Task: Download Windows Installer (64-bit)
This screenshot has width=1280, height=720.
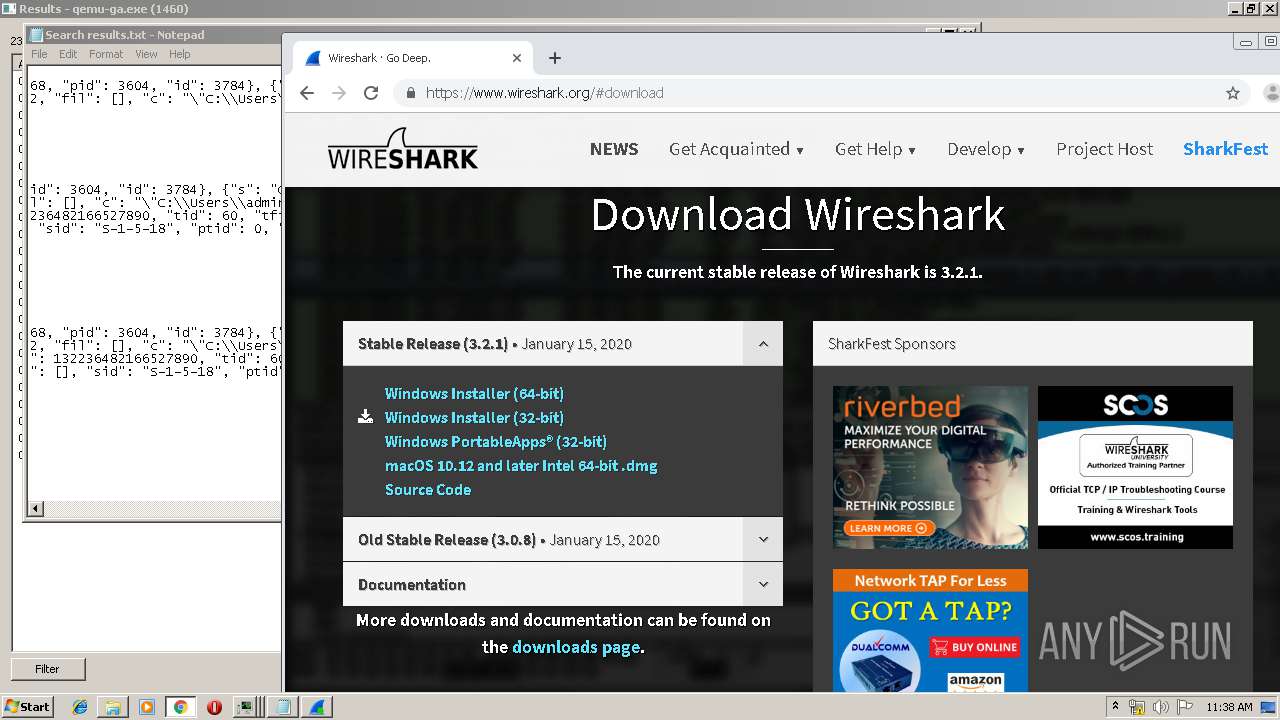Action: pos(474,394)
